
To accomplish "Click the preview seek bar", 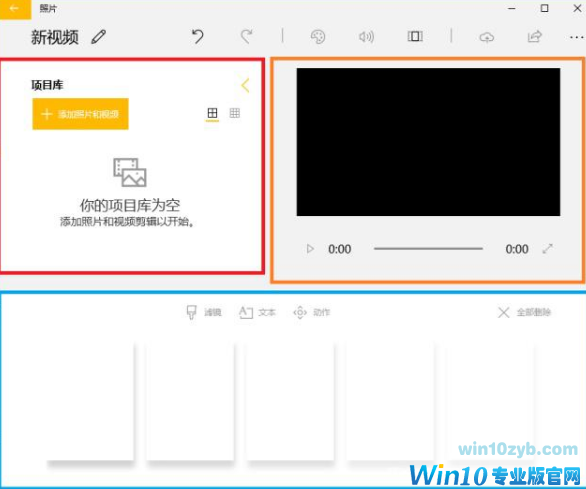I will click(x=428, y=248).
